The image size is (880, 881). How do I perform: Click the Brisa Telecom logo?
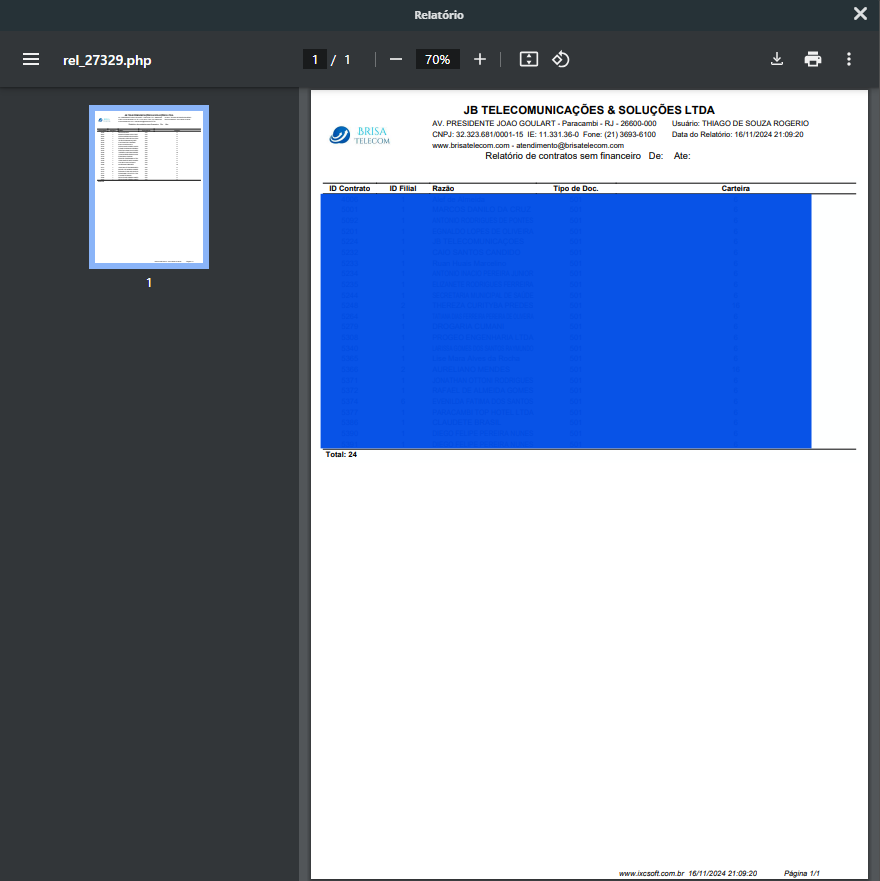pyautogui.click(x=360, y=135)
